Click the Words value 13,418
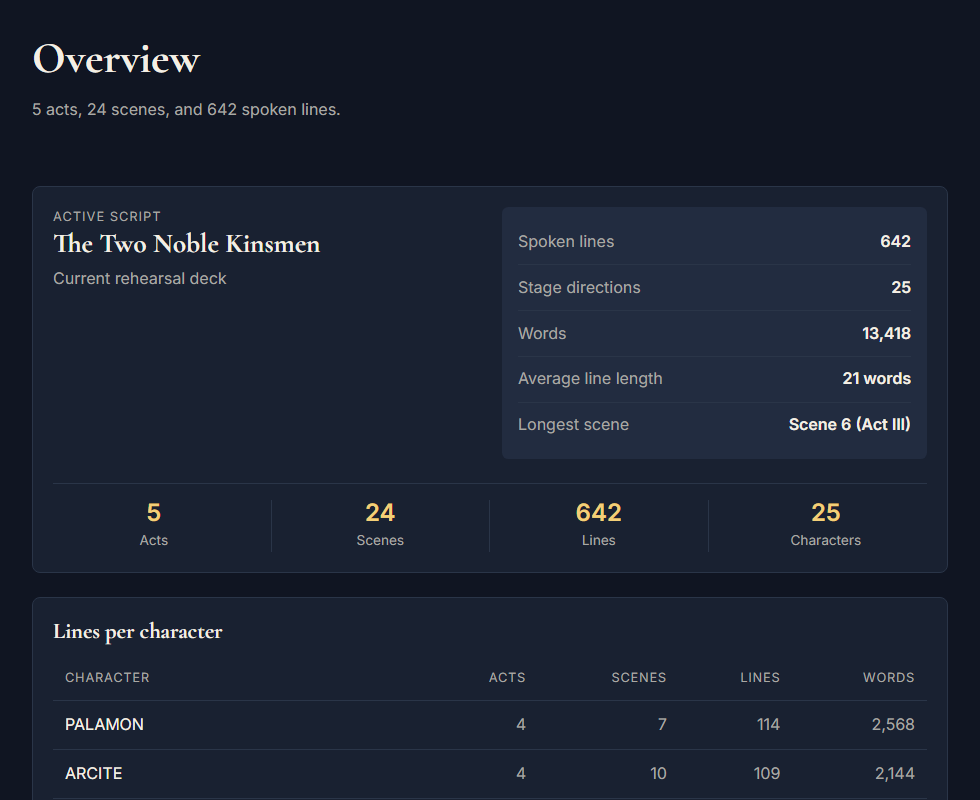This screenshot has height=800, width=980. [886, 333]
